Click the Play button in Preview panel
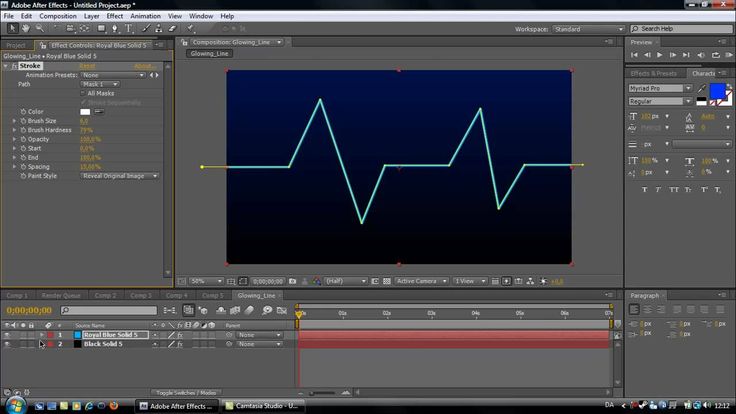 [x=659, y=55]
